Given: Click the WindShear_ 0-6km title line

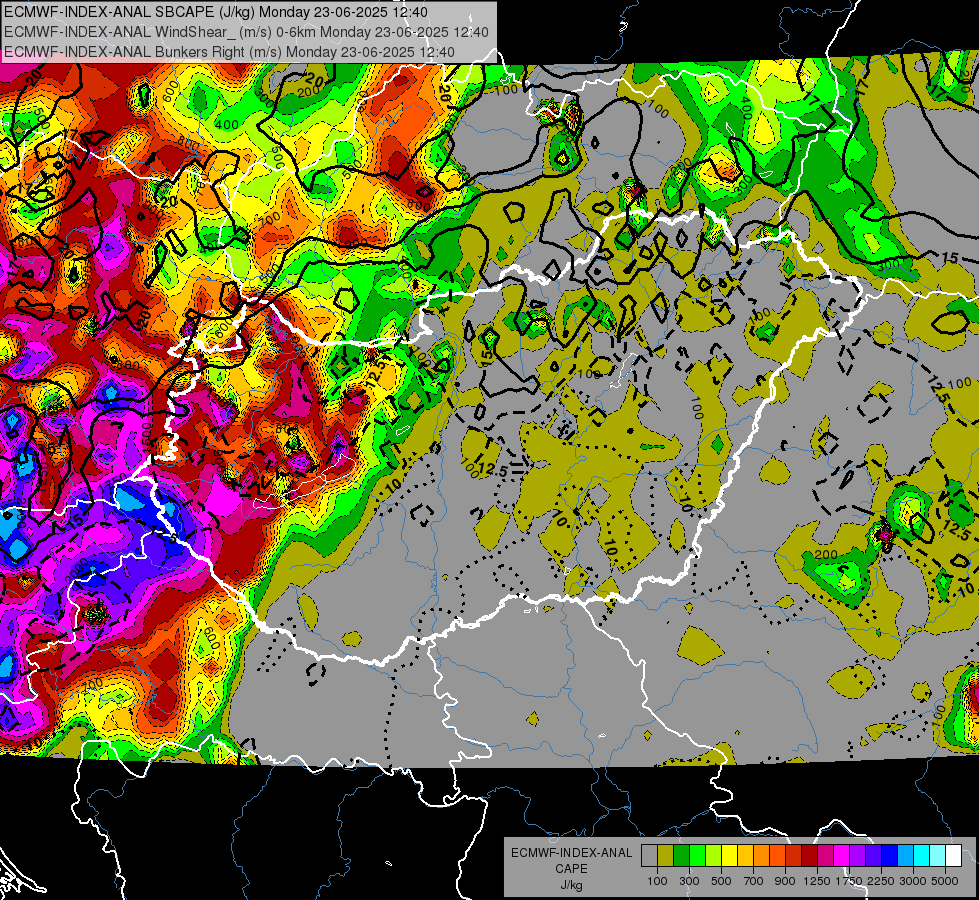Looking at the screenshot, I should tap(246, 32).
